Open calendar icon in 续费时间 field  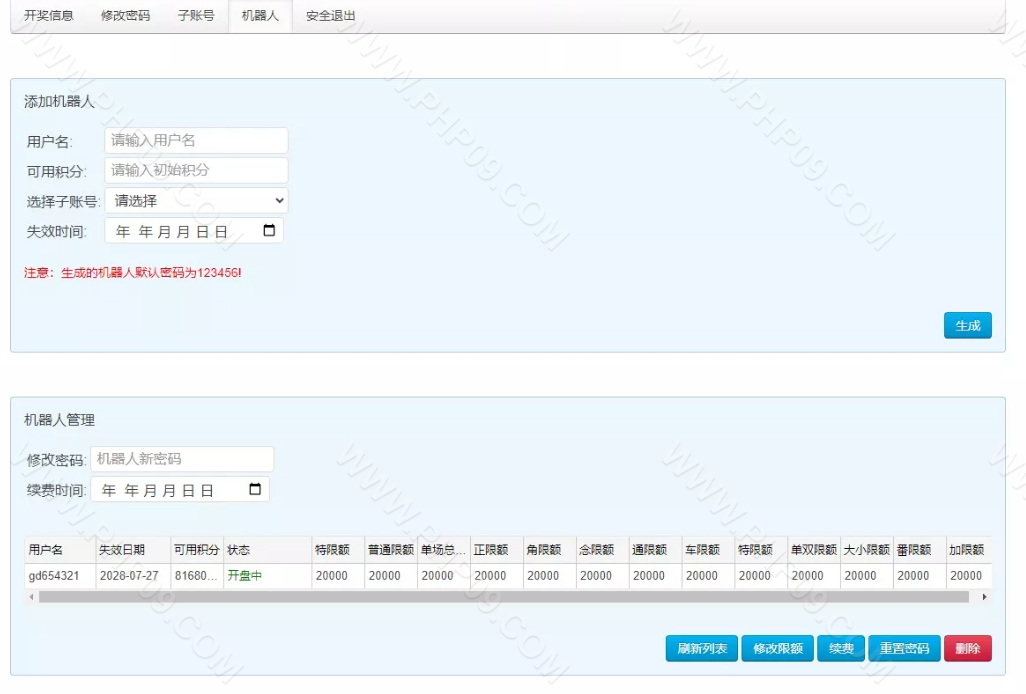coord(255,490)
